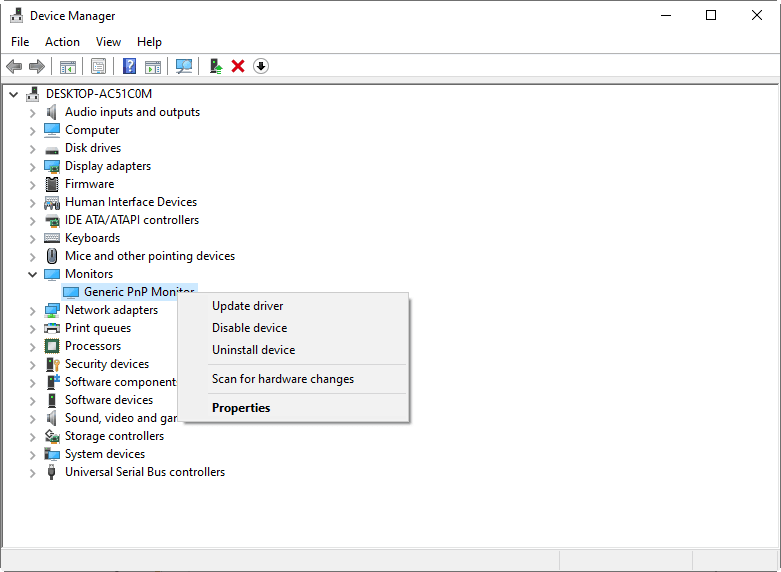The height and width of the screenshot is (572, 781).
Task: Click the IDE ATA/ATAPI controllers icon
Action: pos(52,220)
